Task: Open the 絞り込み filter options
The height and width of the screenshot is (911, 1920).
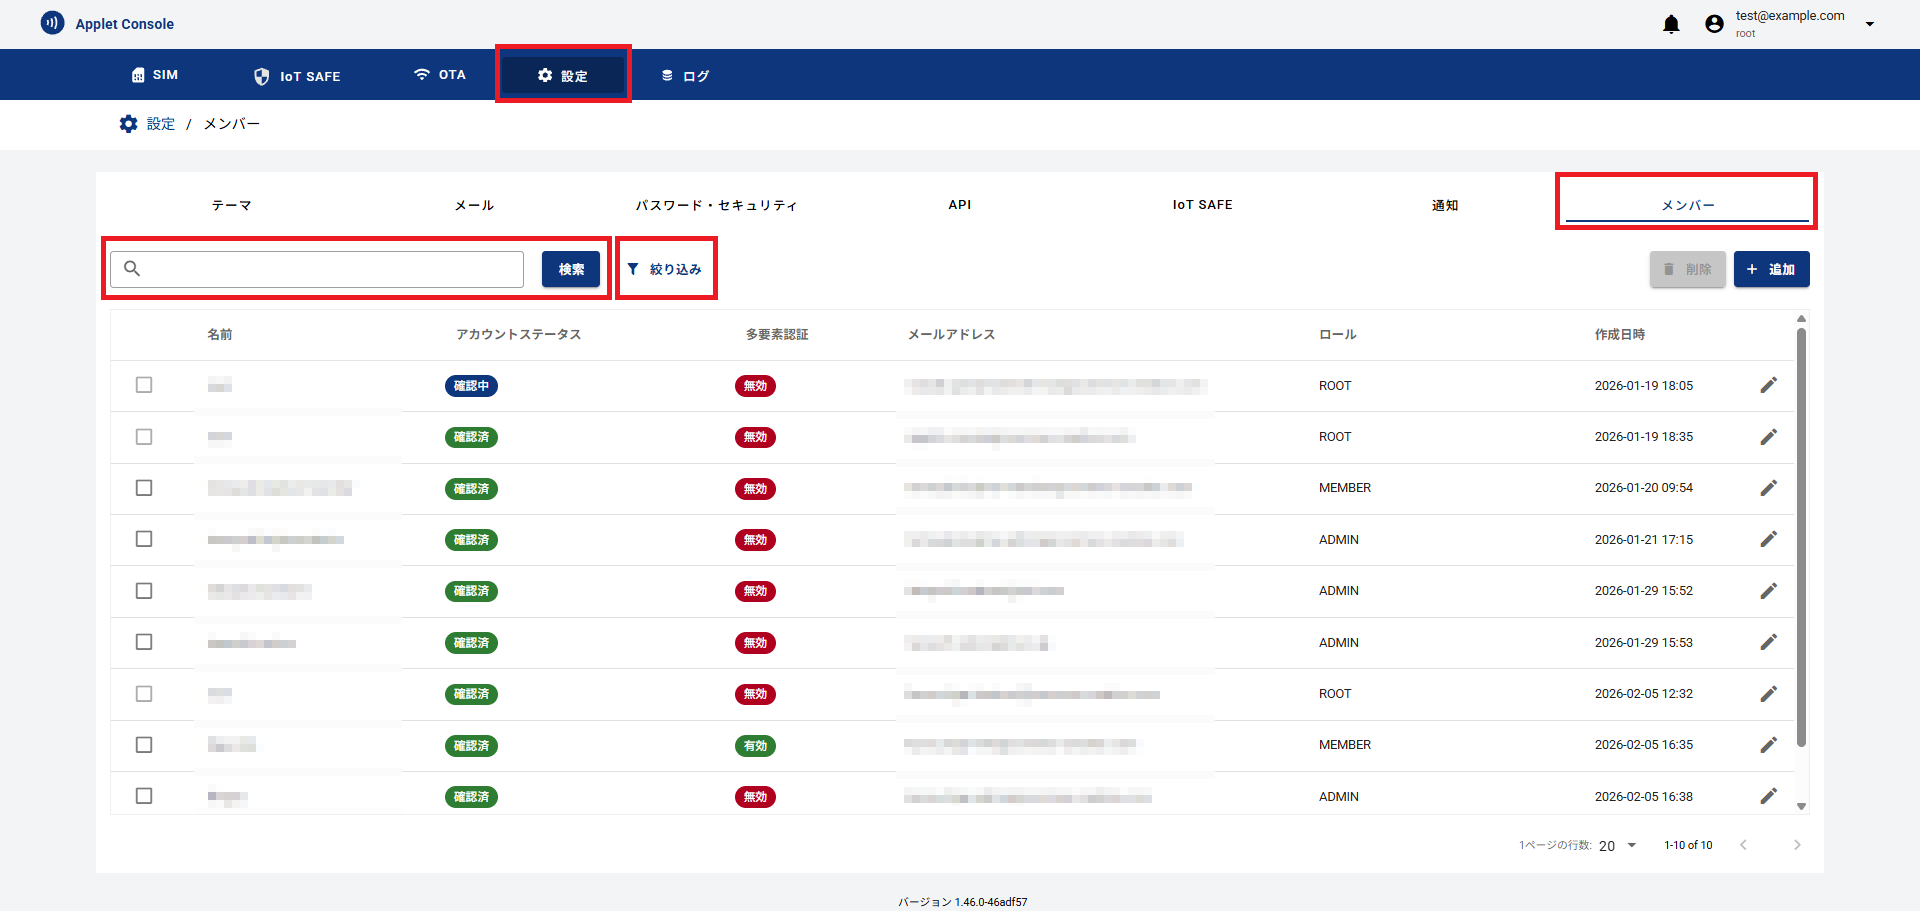Action: pyautogui.click(x=665, y=269)
